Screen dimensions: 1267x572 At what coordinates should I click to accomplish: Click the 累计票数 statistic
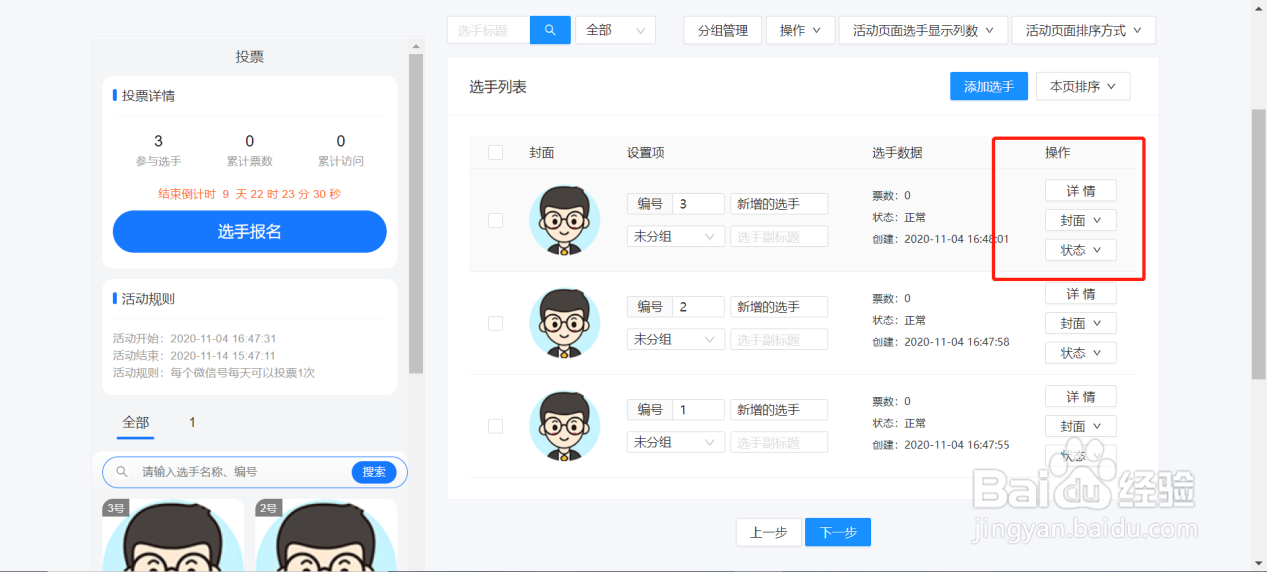[249, 150]
